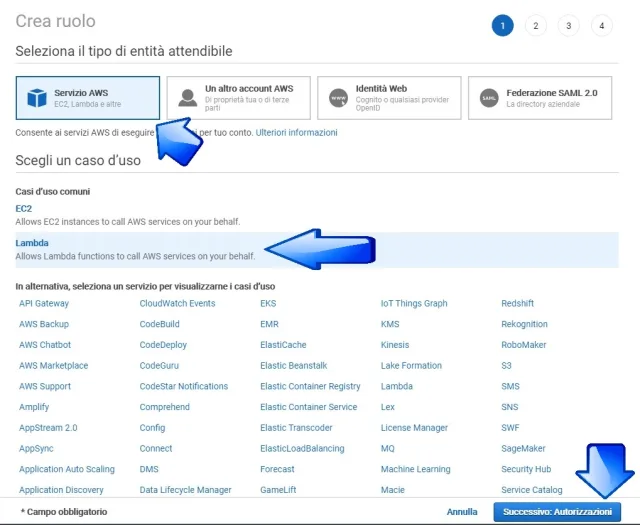Go to wizard step 1 circle
Viewport: 640px width, 525px height.
[x=502, y=26]
